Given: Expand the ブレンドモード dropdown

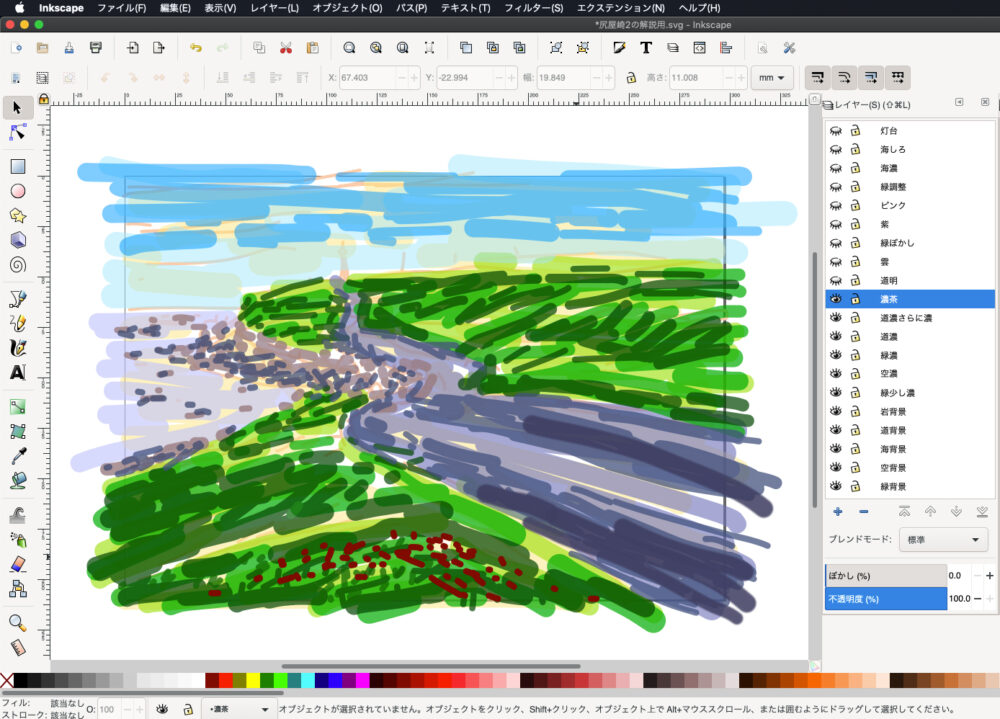Looking at the screenshot, I should [942, 540].
